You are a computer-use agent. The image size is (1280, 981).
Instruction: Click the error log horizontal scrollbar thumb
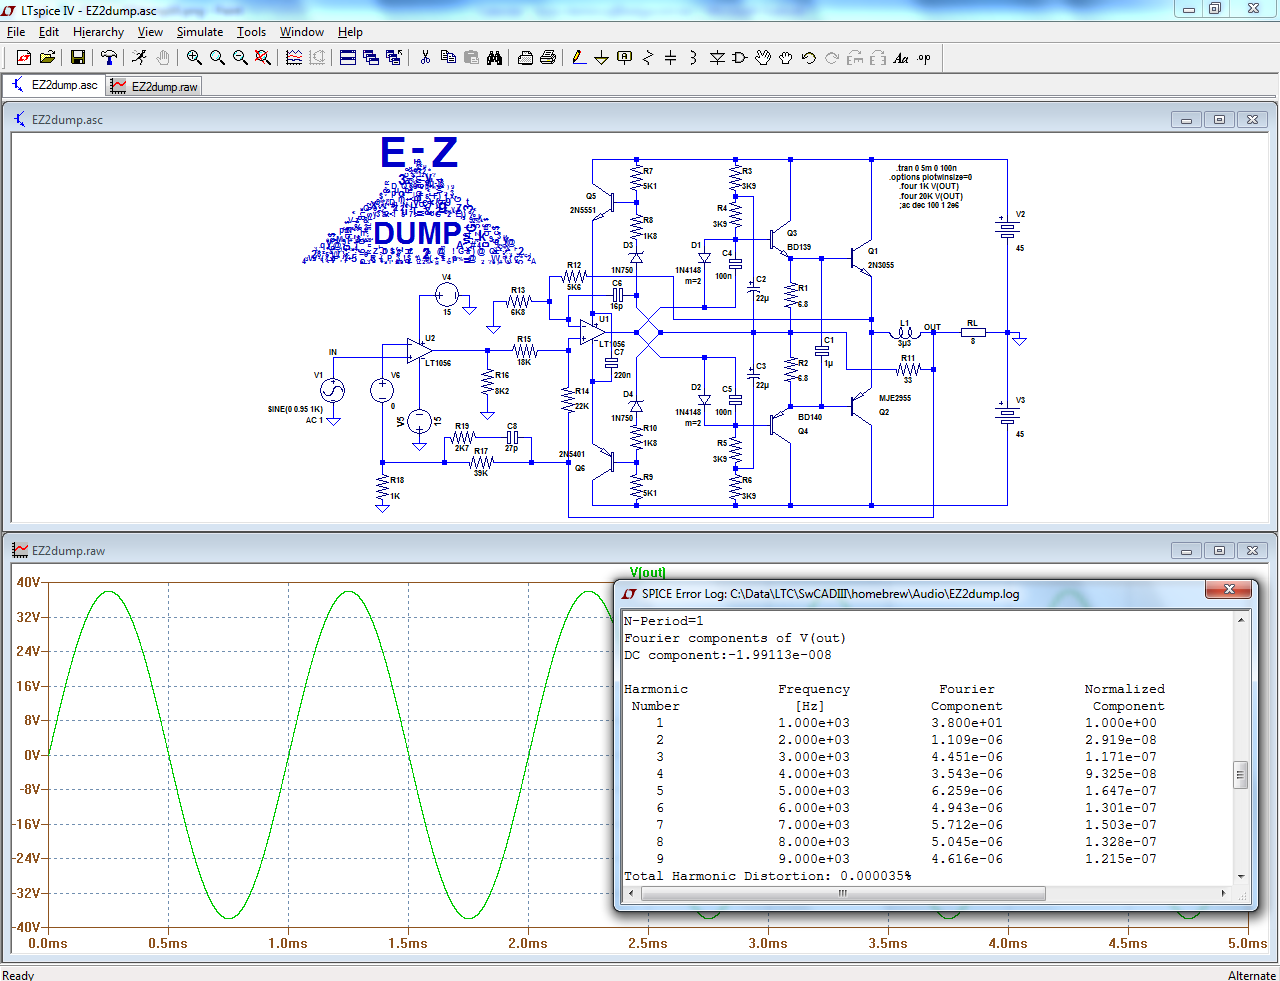click(842, 893)
